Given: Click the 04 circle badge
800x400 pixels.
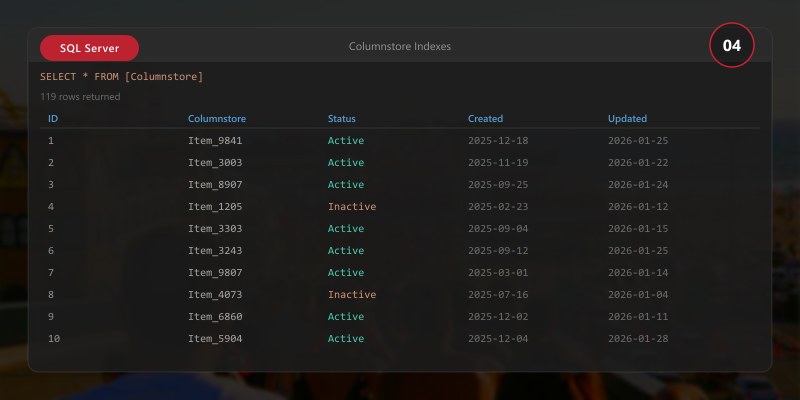Looking at the screenshot, I should (732, 45).
